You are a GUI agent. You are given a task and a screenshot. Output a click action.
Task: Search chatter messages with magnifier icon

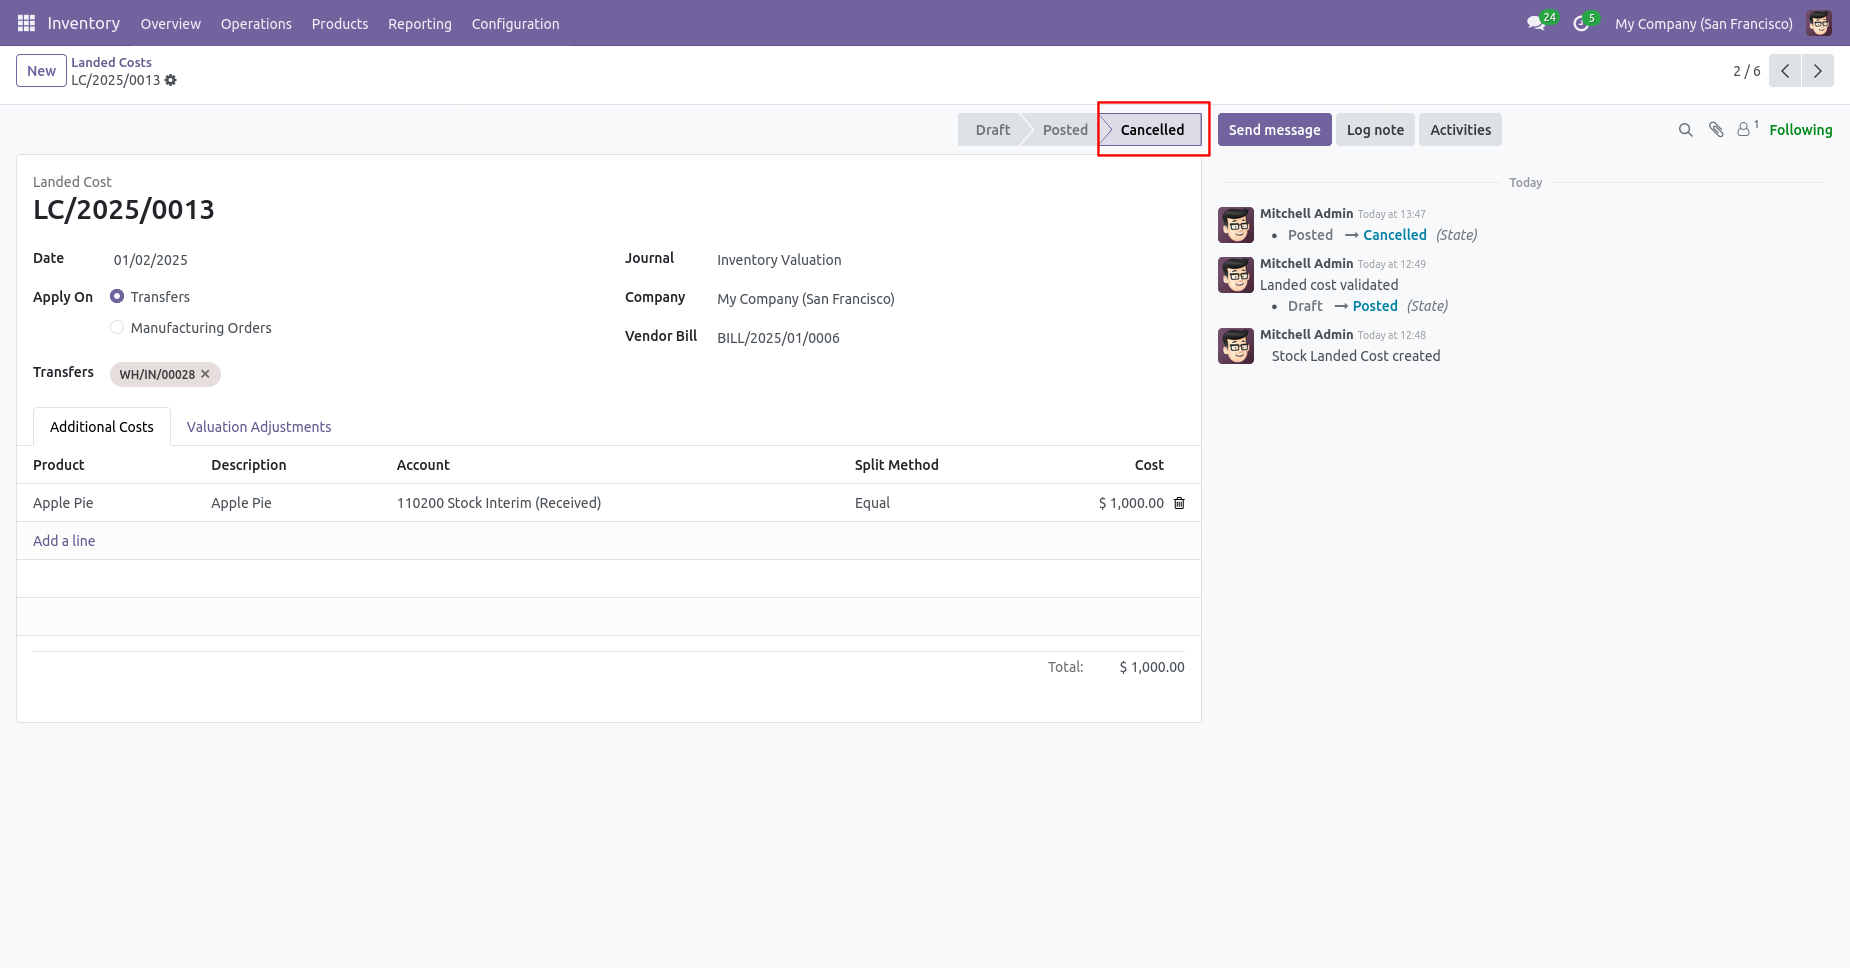click(x=1685, y=130)
